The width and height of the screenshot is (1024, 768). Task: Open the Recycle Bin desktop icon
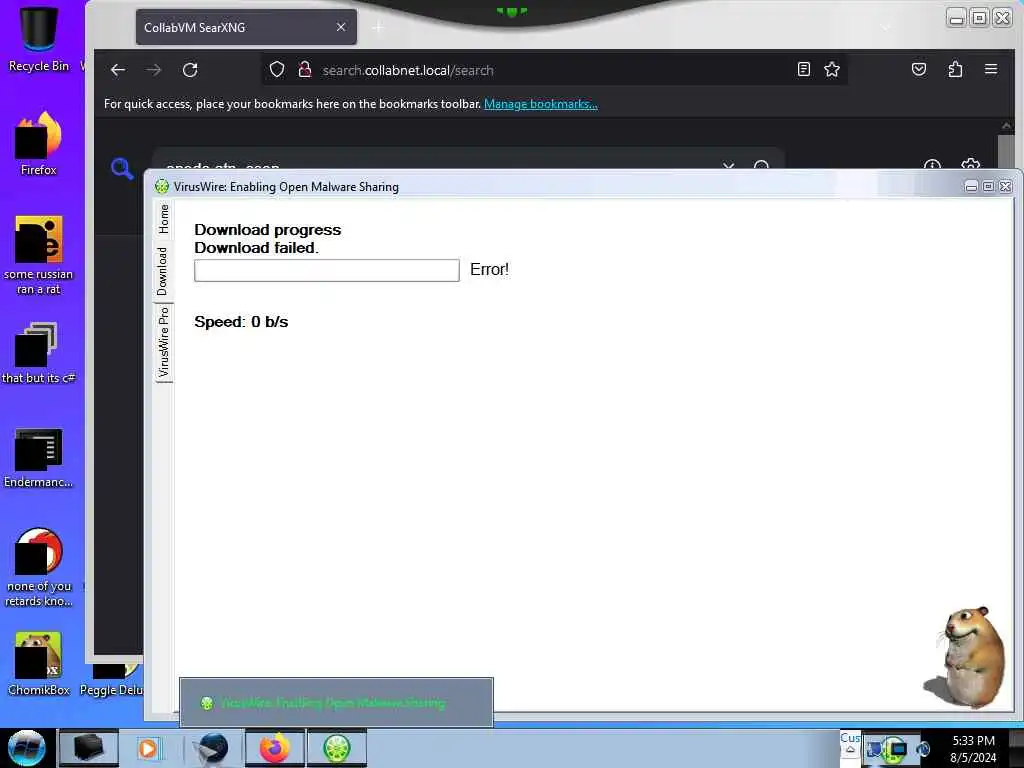click(x=39, y=39)
